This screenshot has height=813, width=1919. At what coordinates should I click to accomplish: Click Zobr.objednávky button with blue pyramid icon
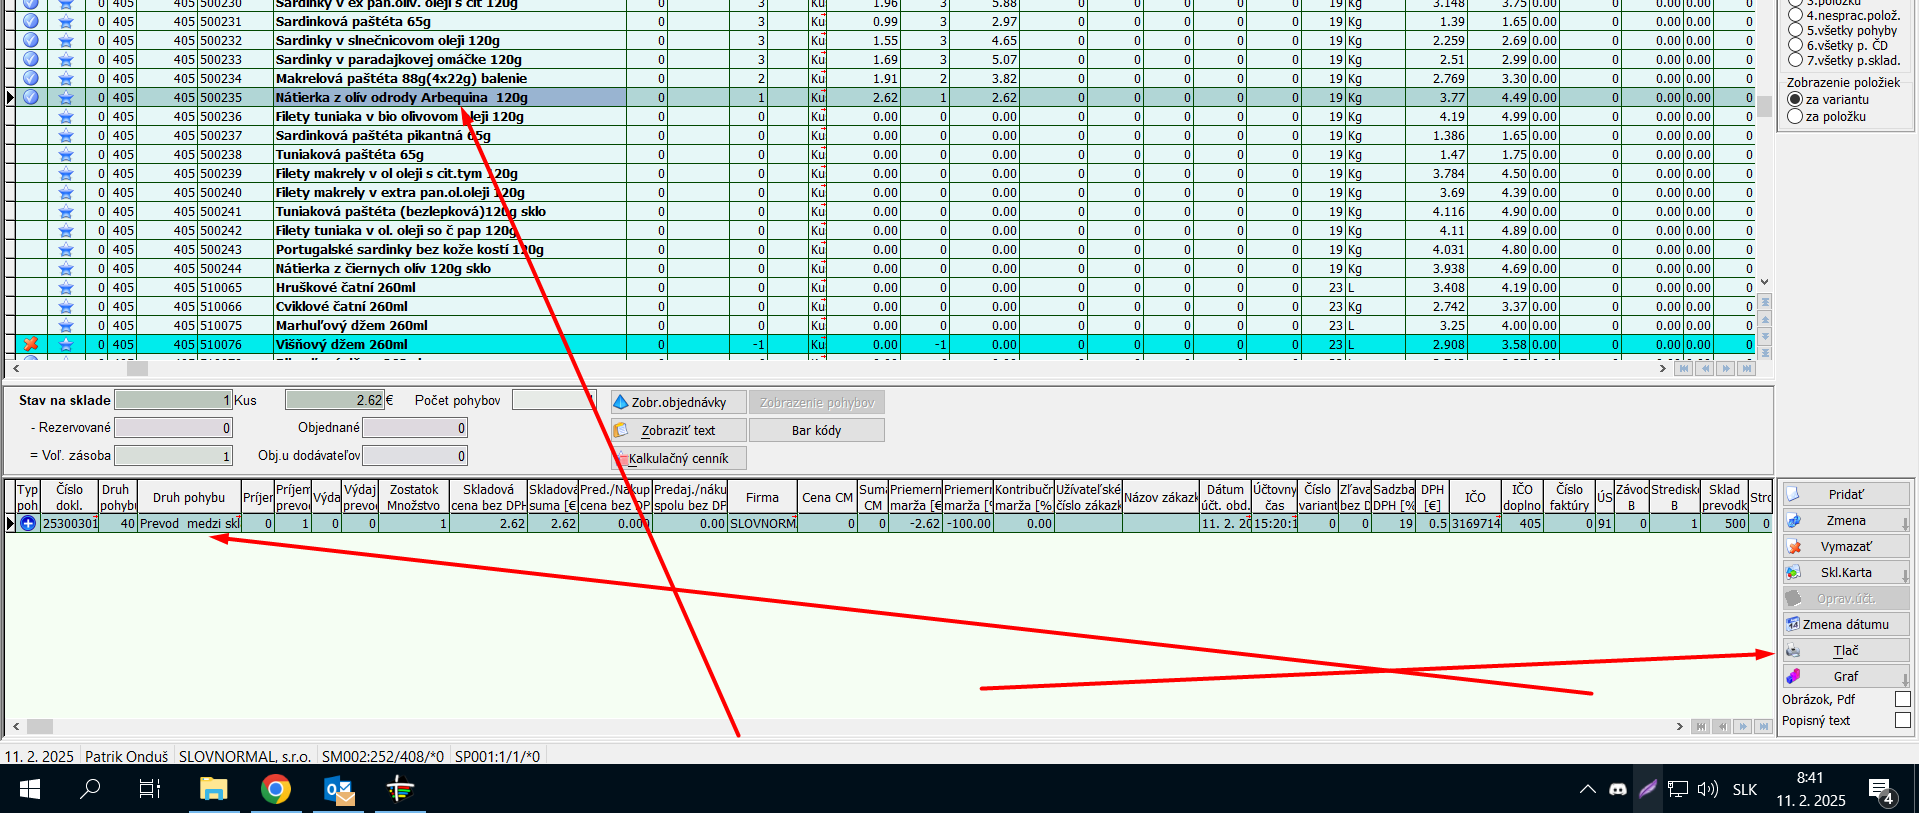click(678, 403)
